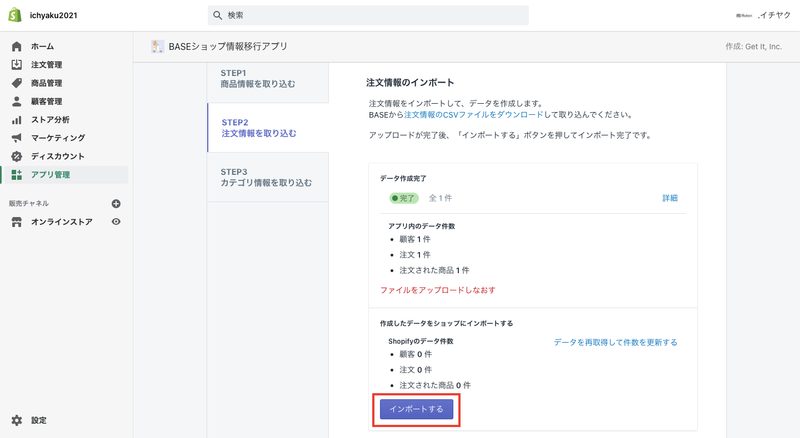Click the Shopify logo icon

tap(15, 15)
